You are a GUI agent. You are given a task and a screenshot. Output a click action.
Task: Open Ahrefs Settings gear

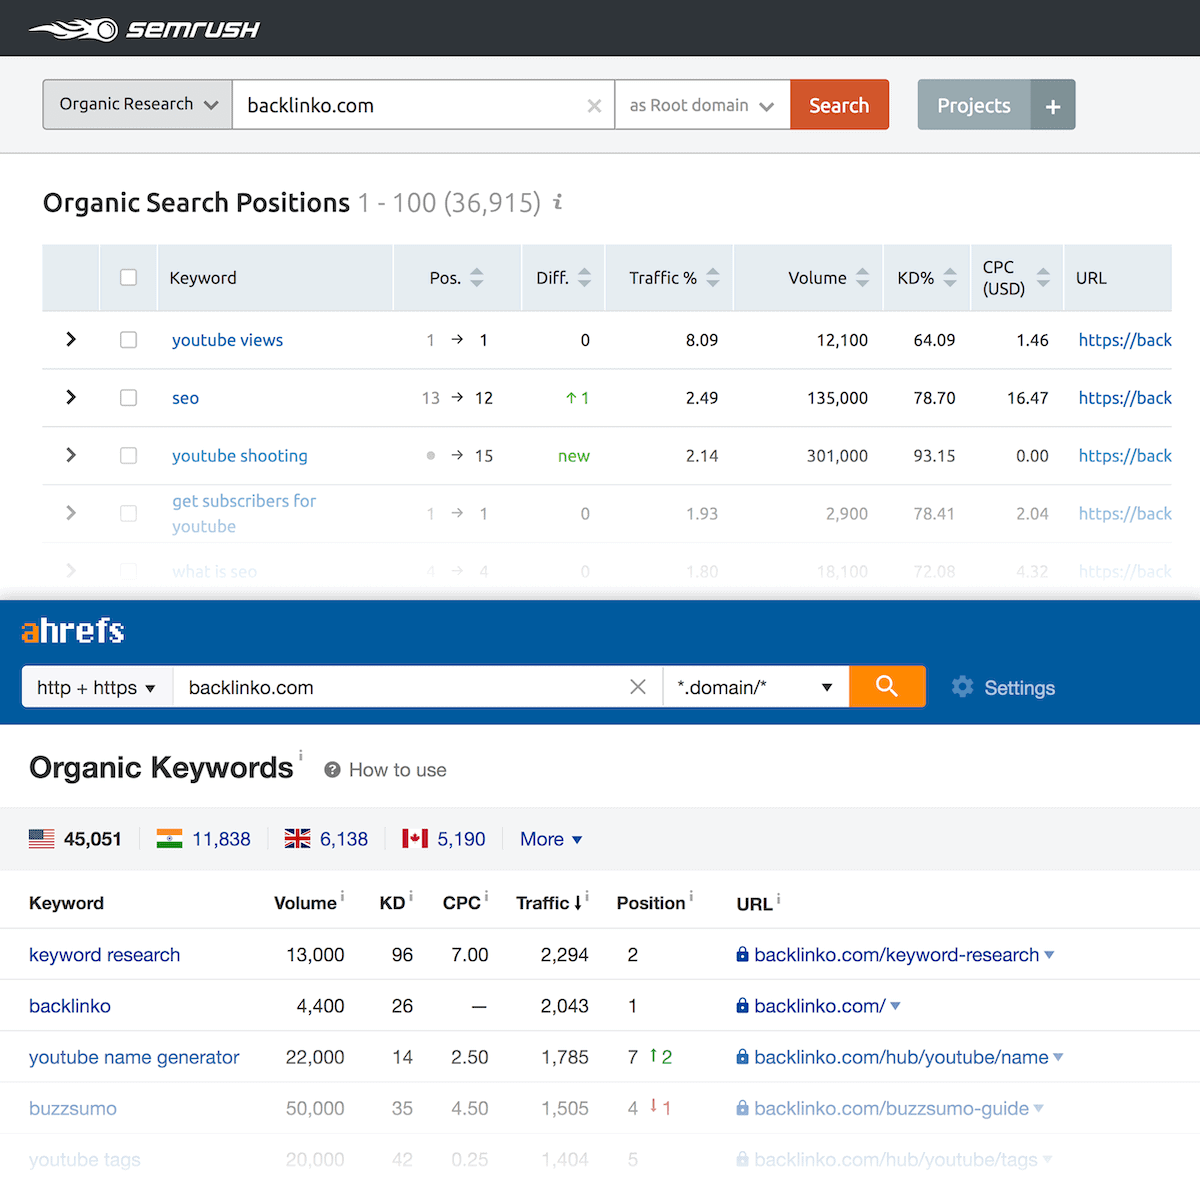click(x=962, y=687)
